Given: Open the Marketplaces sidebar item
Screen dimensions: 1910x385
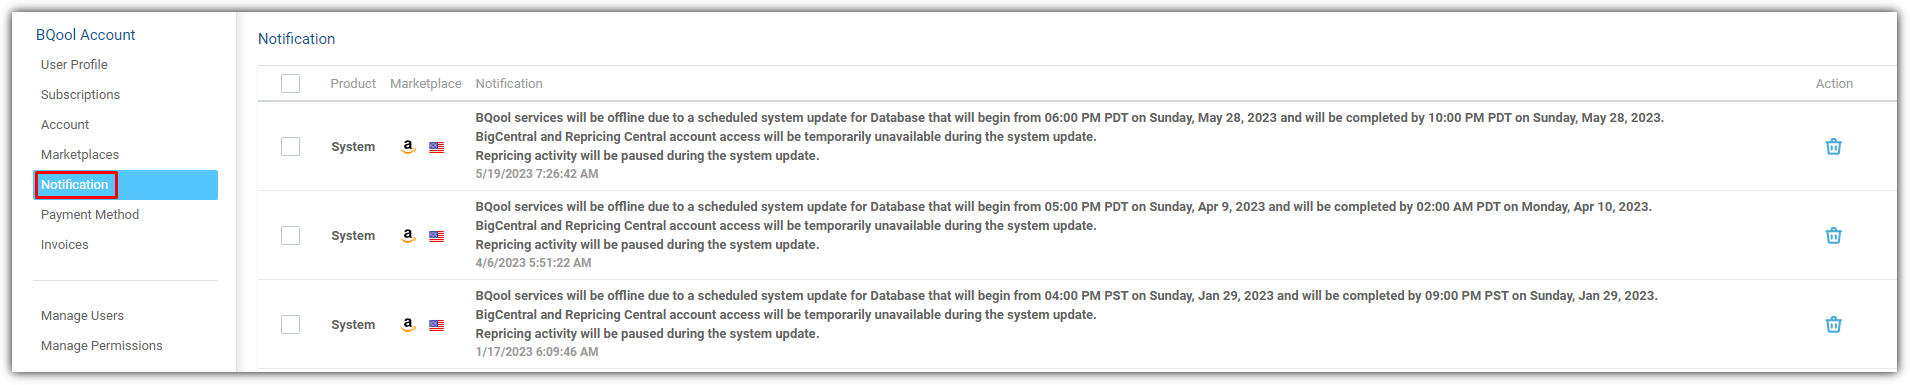Looking at the screenshot, I should point(80,154).
